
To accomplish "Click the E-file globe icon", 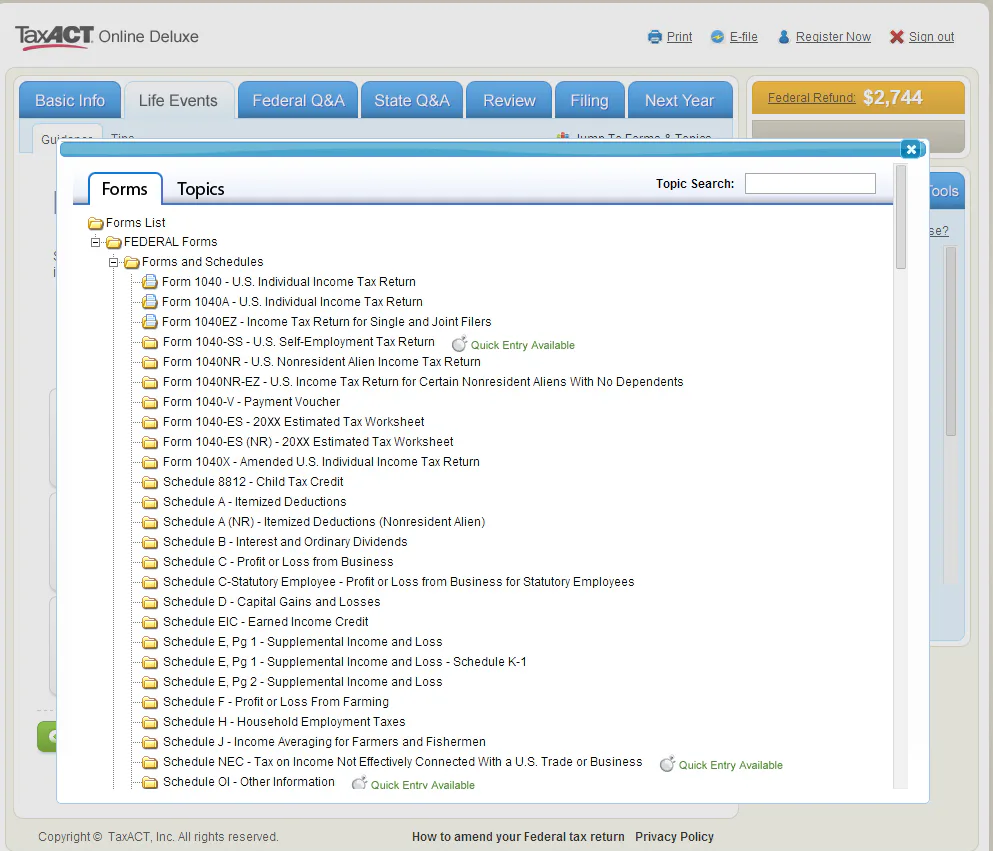I will [717, 37].
